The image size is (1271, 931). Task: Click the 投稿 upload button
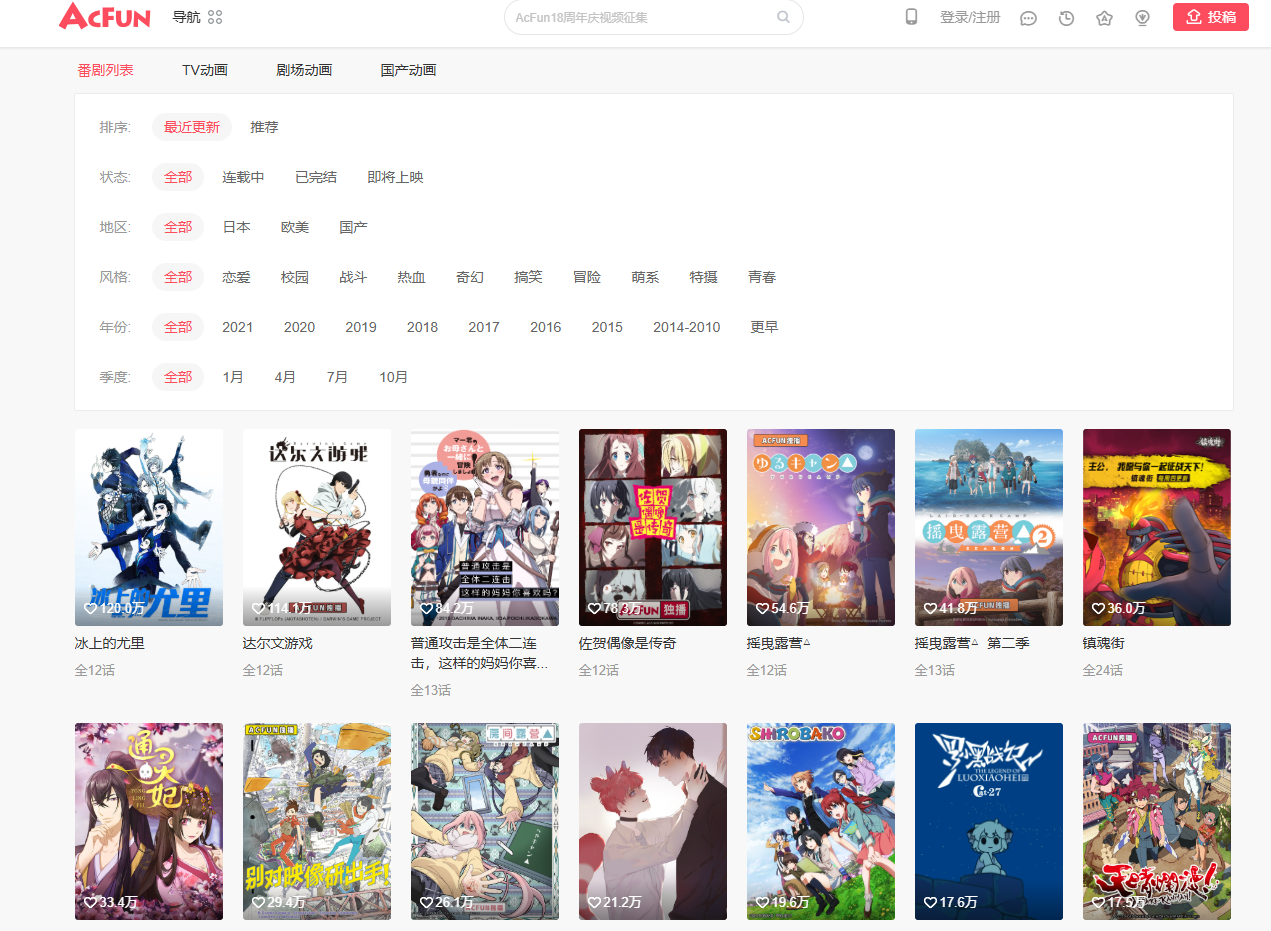pos(1210,17)
